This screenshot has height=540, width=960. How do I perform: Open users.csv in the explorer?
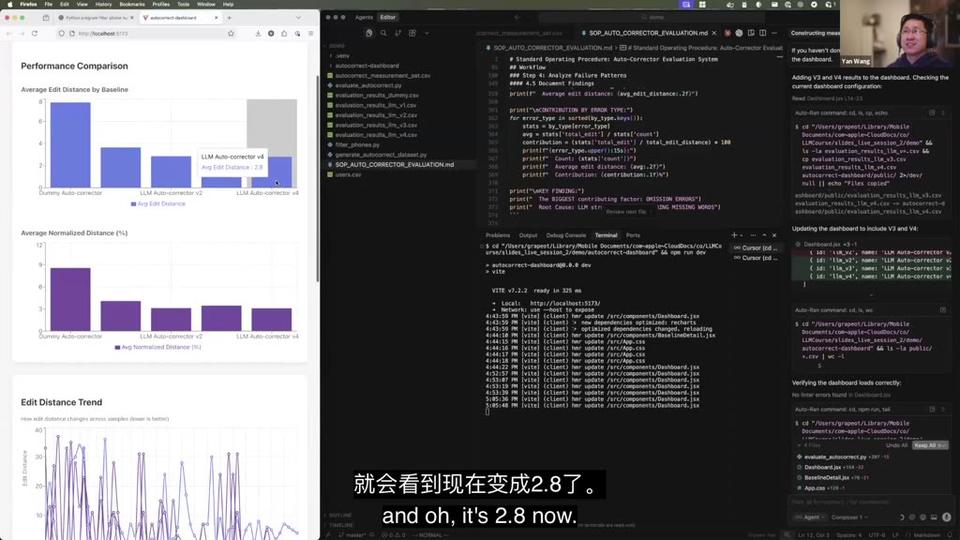(x=348, y=174)
